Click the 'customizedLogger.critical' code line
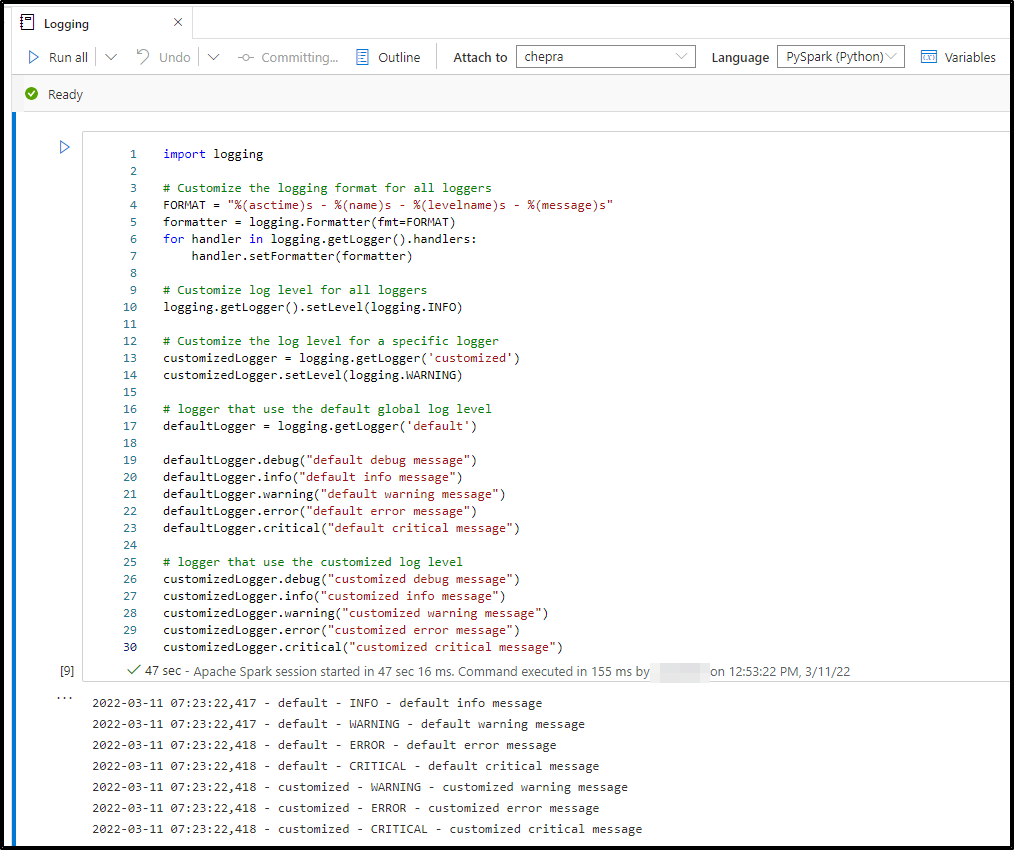This screenshot has width=1014, height=850. tap(363, 648)
